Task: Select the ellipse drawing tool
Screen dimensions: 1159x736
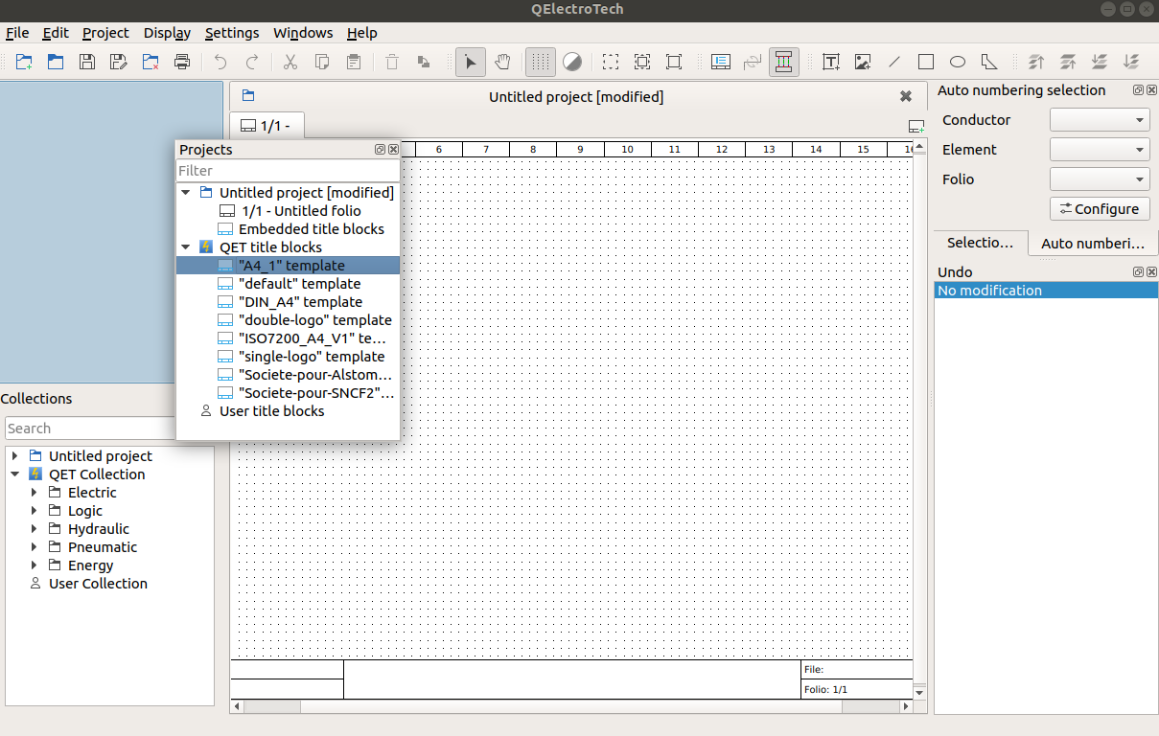Action: click(957, 62)
